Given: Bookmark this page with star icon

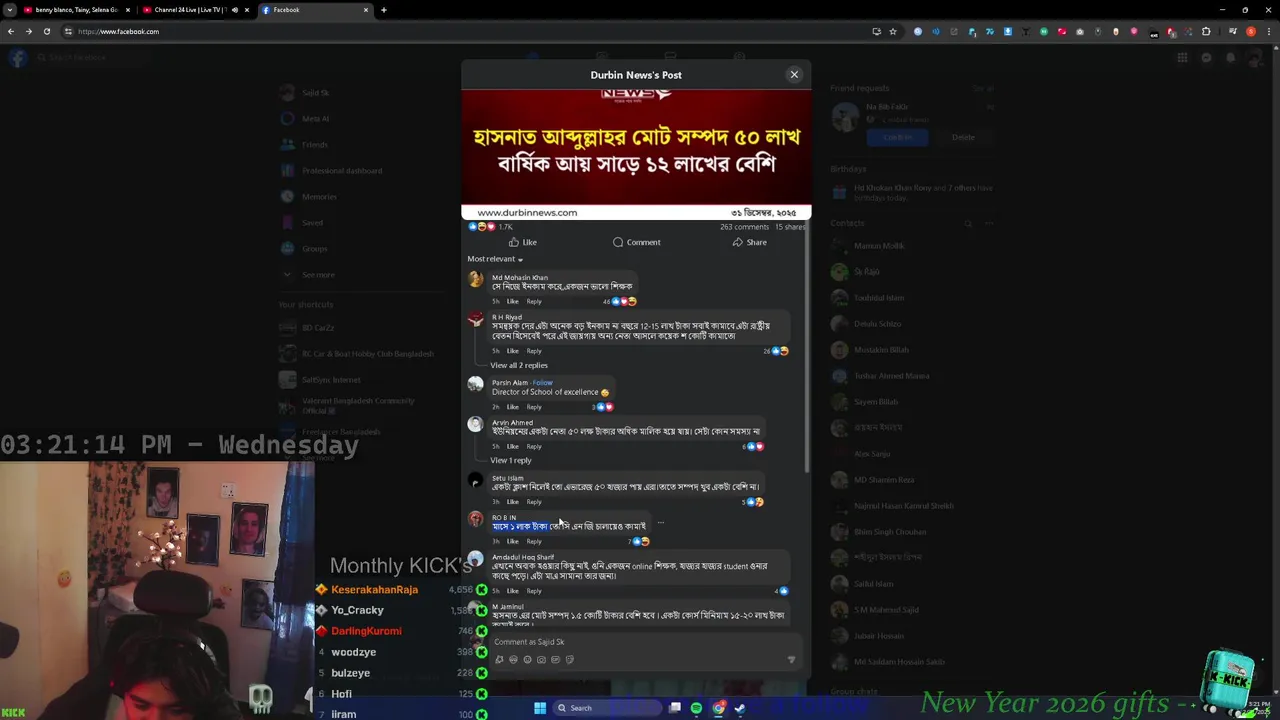Looking at the screenshot, I should point(894,31).
